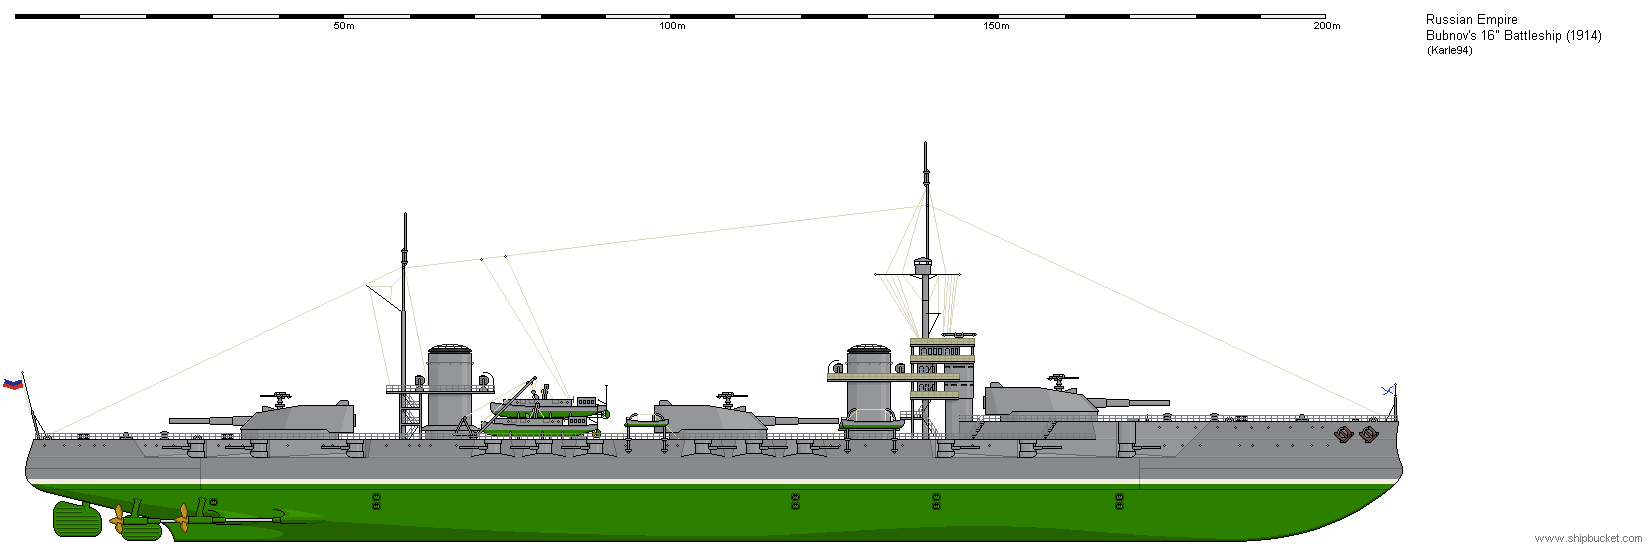Click the "100m" scale label
The image size is (1650, 550).
point(672,26)
